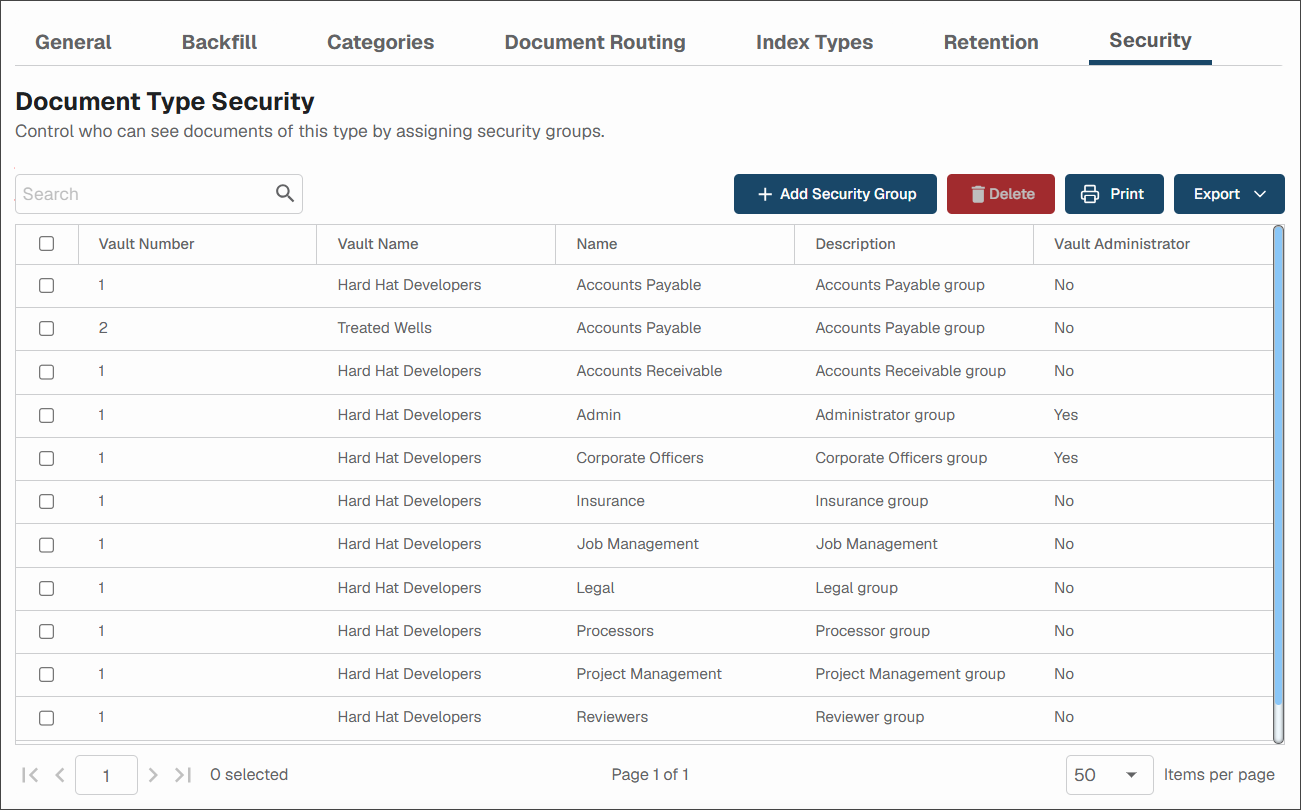Click the Administrator group description cell
Screen dimensions: 1301x810
click(x=885, y=415)
